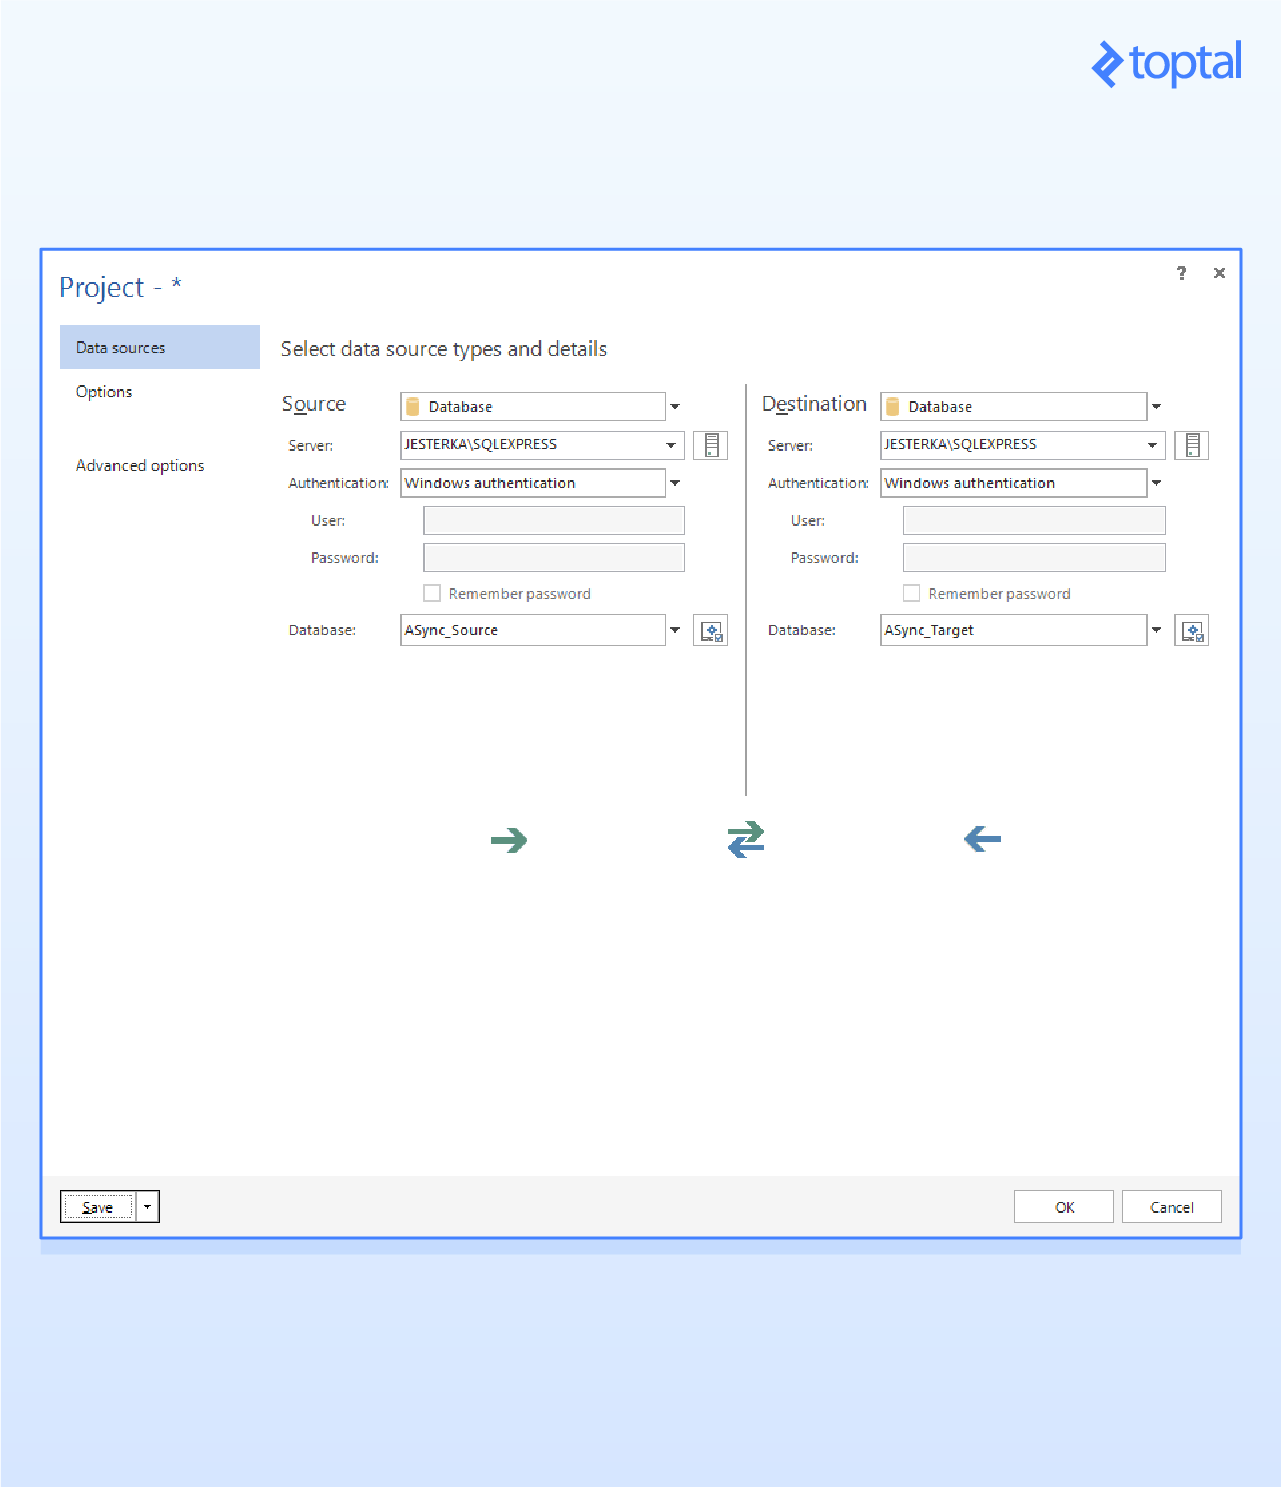Click the OK button
Image resolution: width=1281 pixels, height=1487 pixels.
1063,1206
